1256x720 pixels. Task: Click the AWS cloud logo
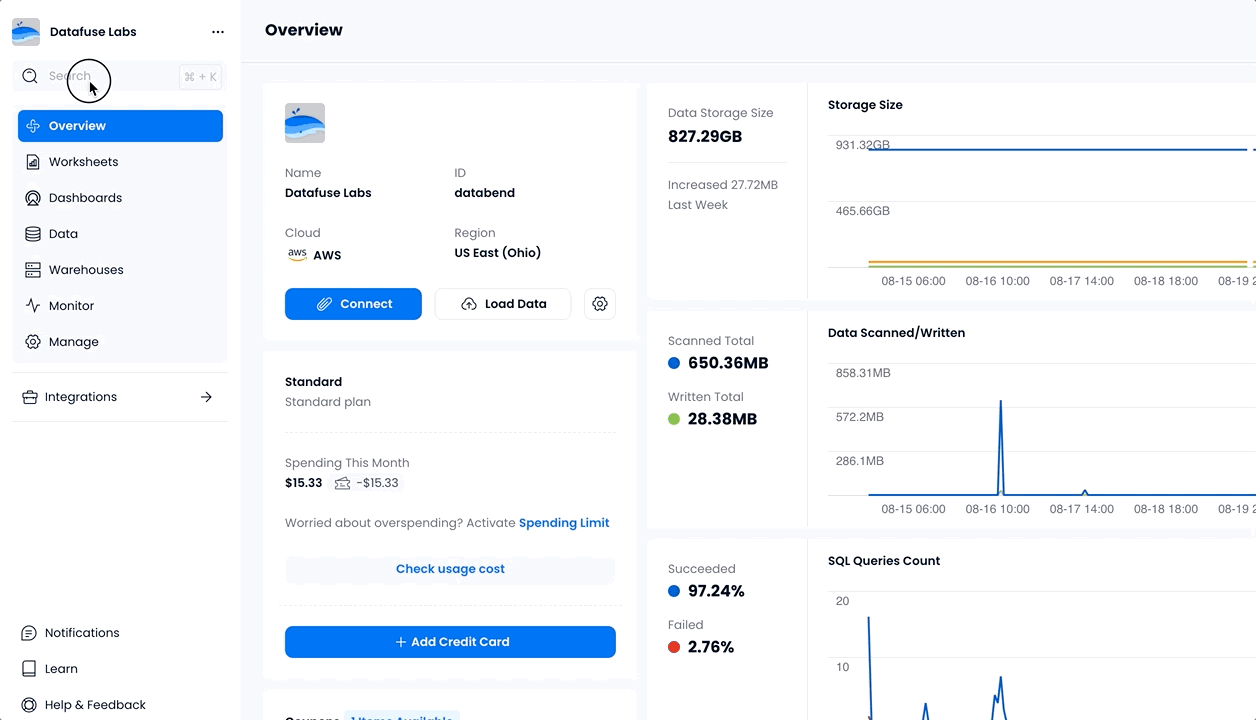coord(297,254)
